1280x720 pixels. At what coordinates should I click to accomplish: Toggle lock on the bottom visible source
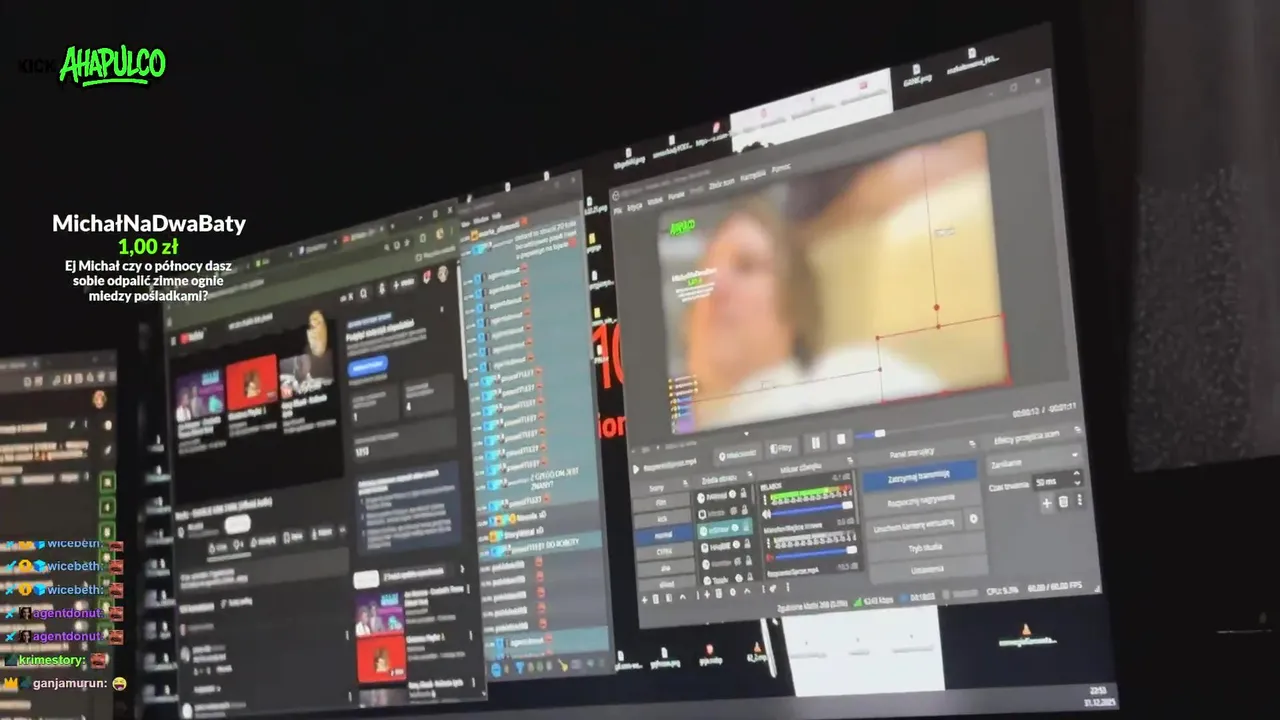750,576
